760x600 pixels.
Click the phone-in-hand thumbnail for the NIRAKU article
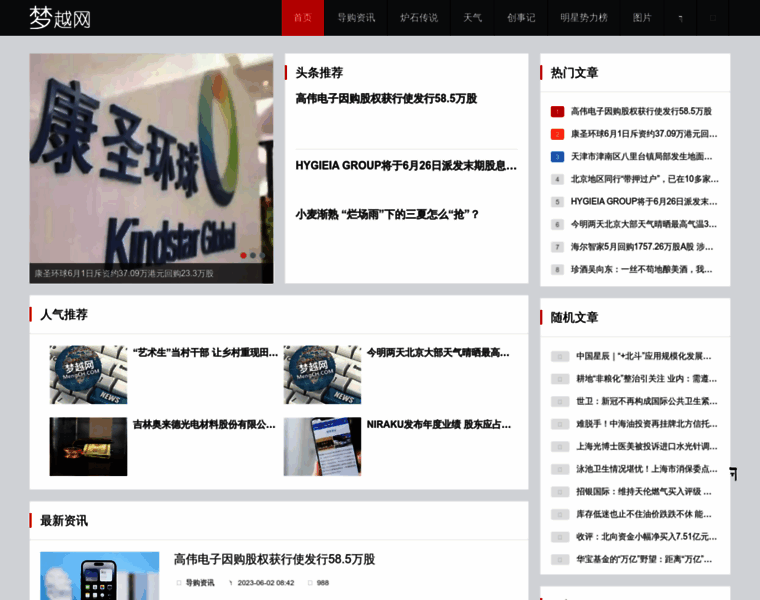click(322, 446)
